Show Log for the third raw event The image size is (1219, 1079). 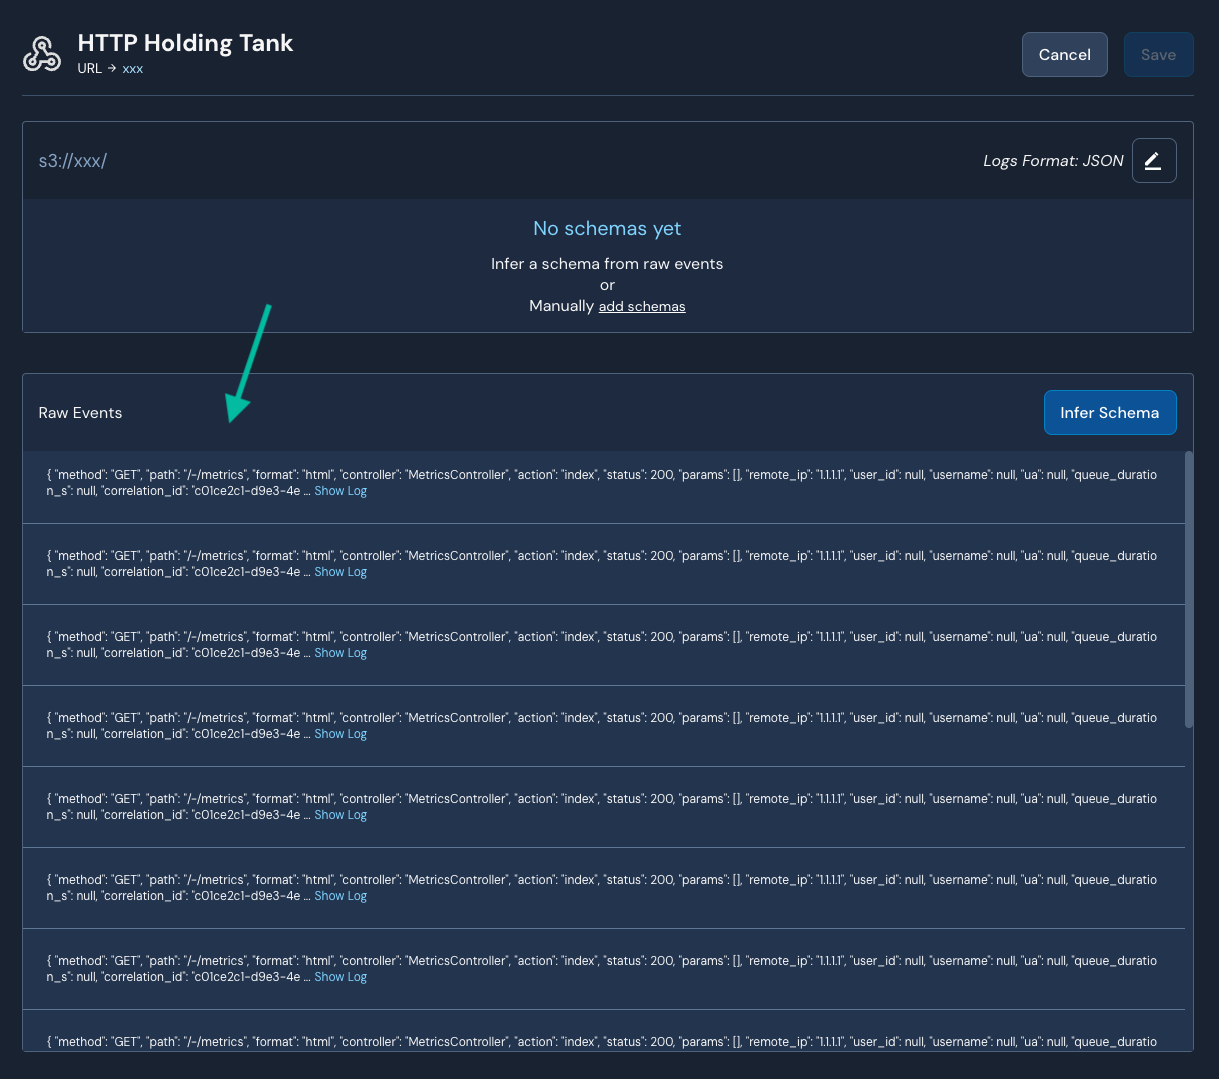pyautogui.click(x=340, y=652)
